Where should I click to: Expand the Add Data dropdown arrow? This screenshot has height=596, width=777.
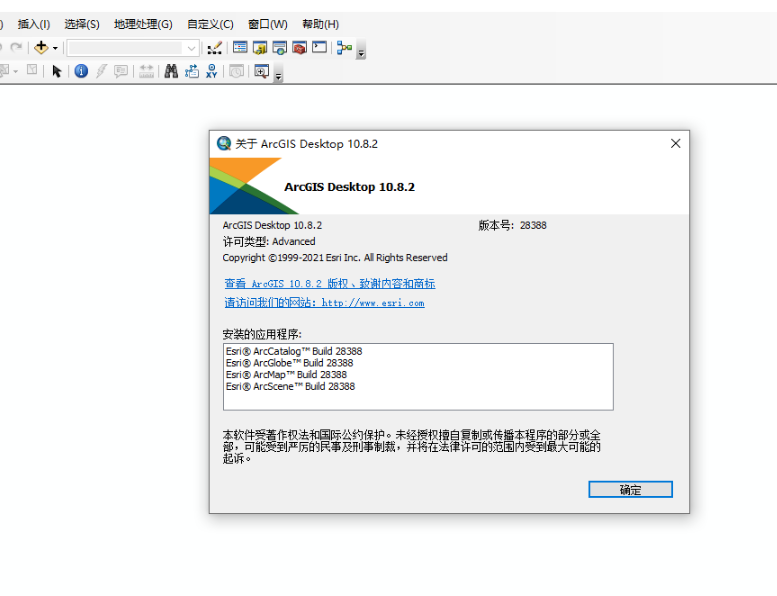(55, 48)
